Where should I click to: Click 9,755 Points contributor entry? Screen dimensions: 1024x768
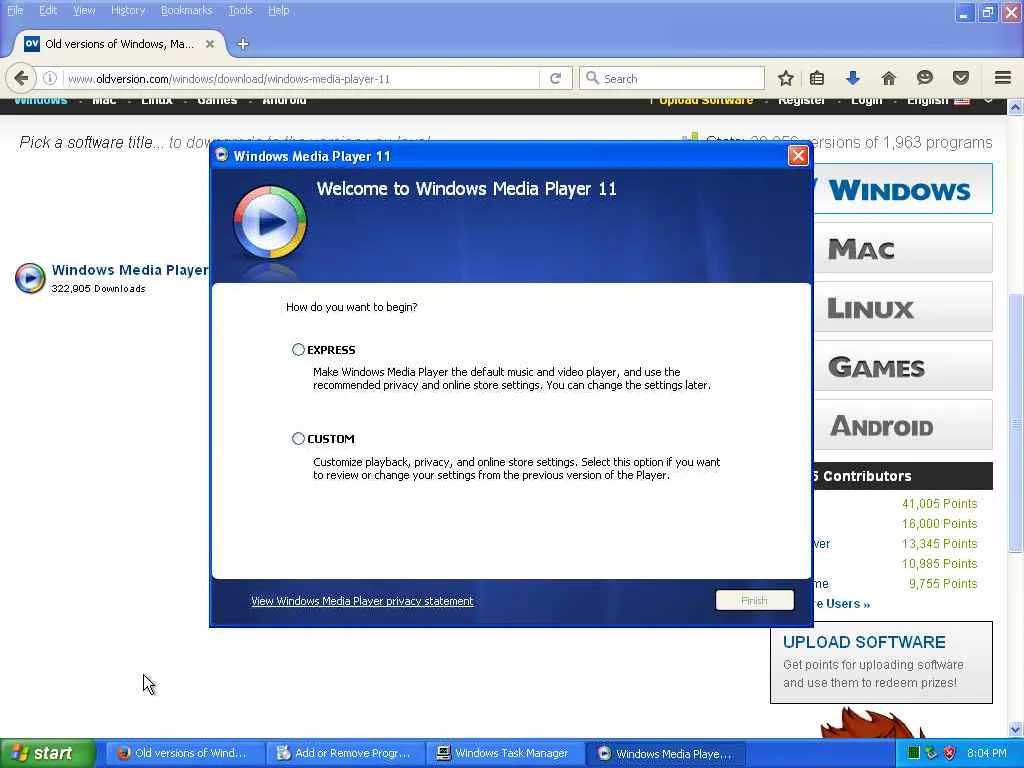click(943, 584)
